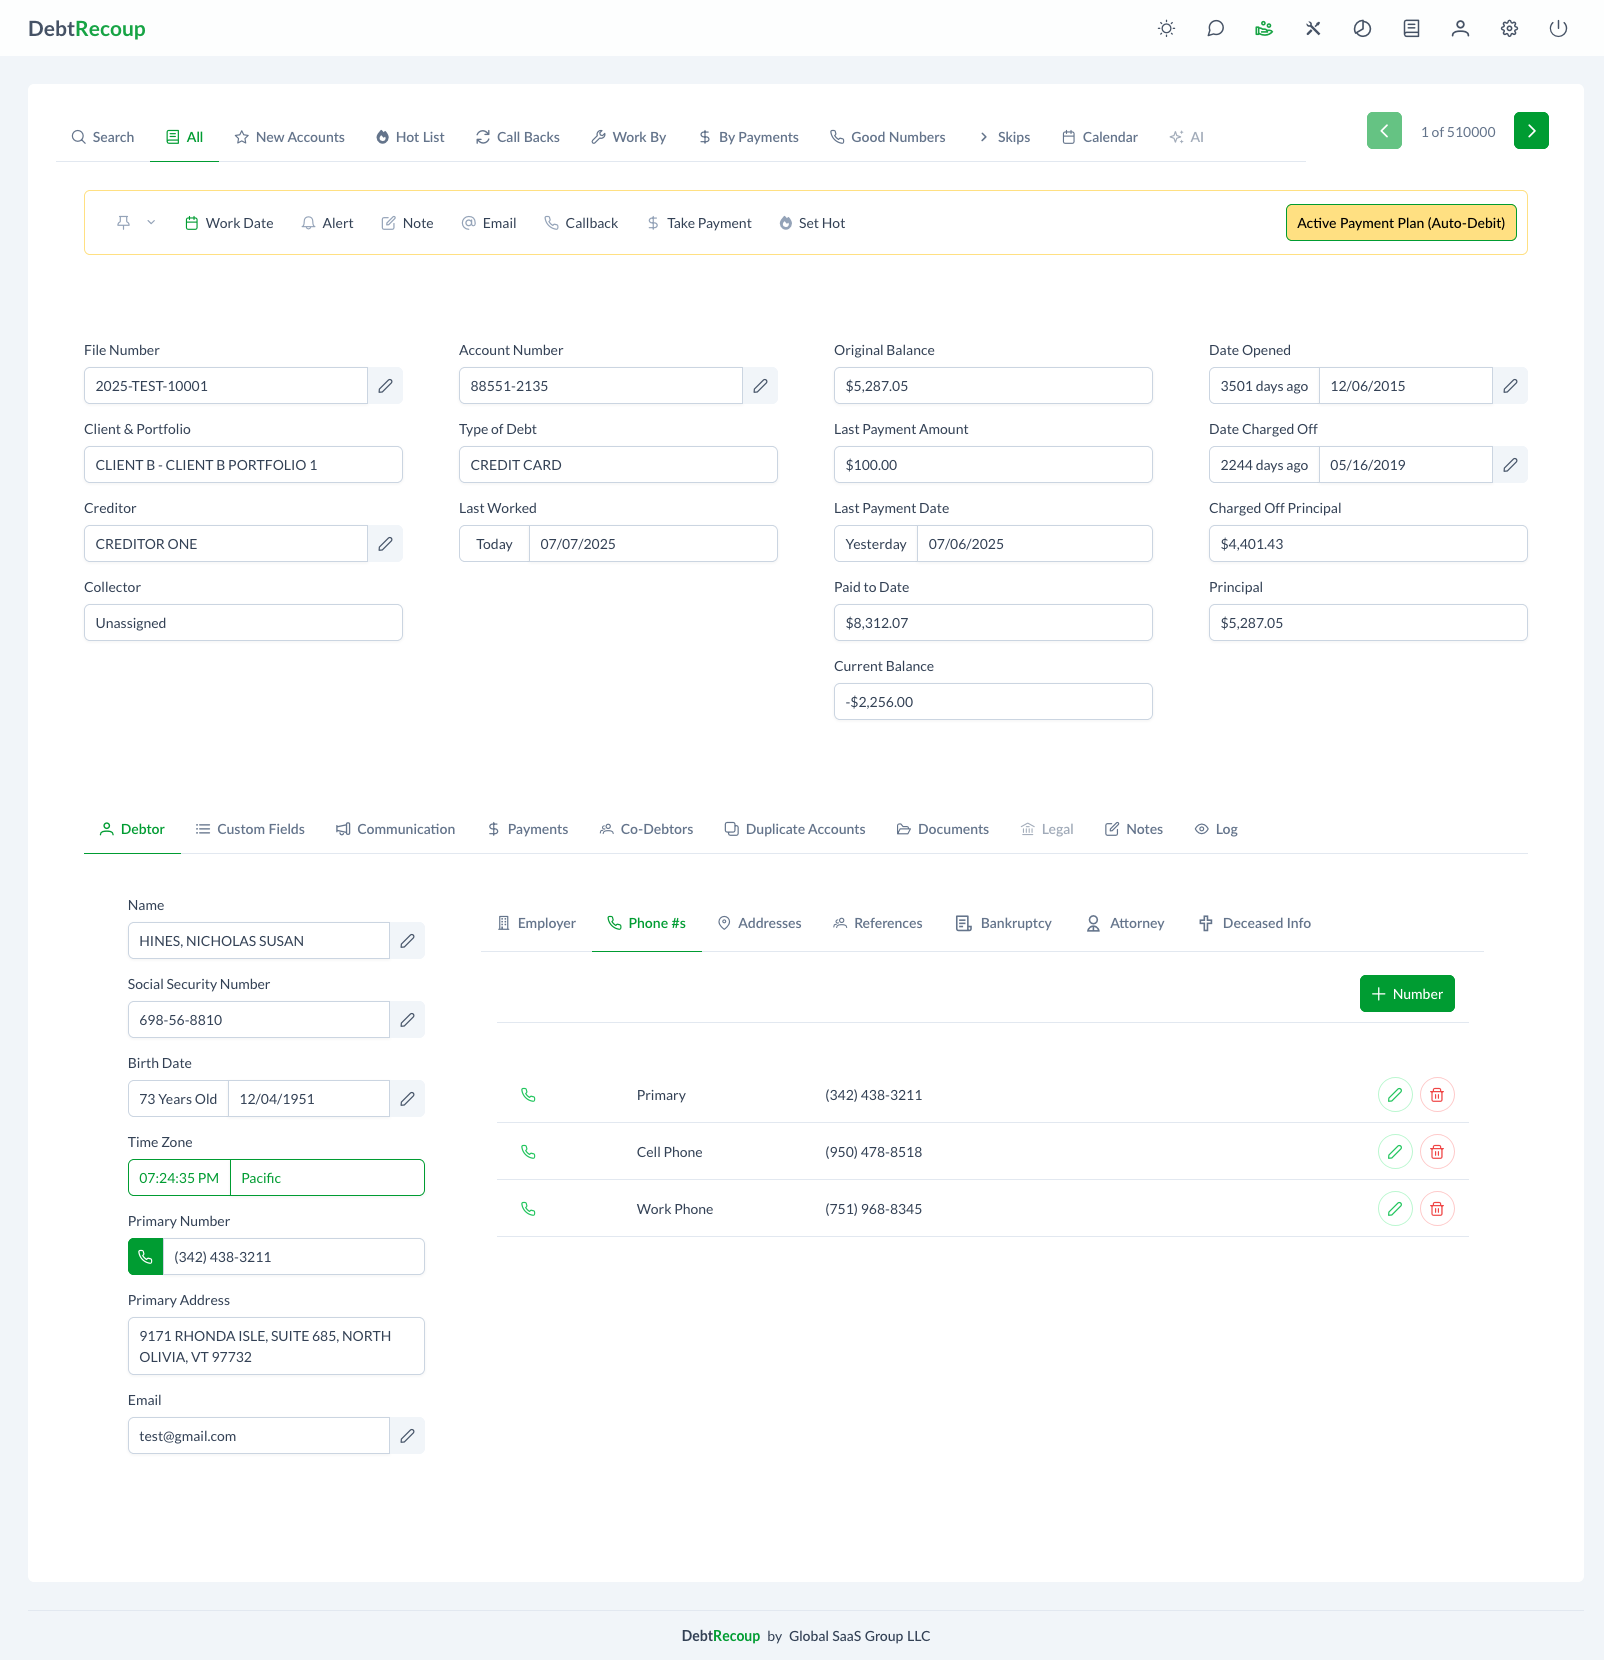Screen dimensions: 1604x1660
Task: Add a new phone Number
Action: click(x=1406, y=994)
